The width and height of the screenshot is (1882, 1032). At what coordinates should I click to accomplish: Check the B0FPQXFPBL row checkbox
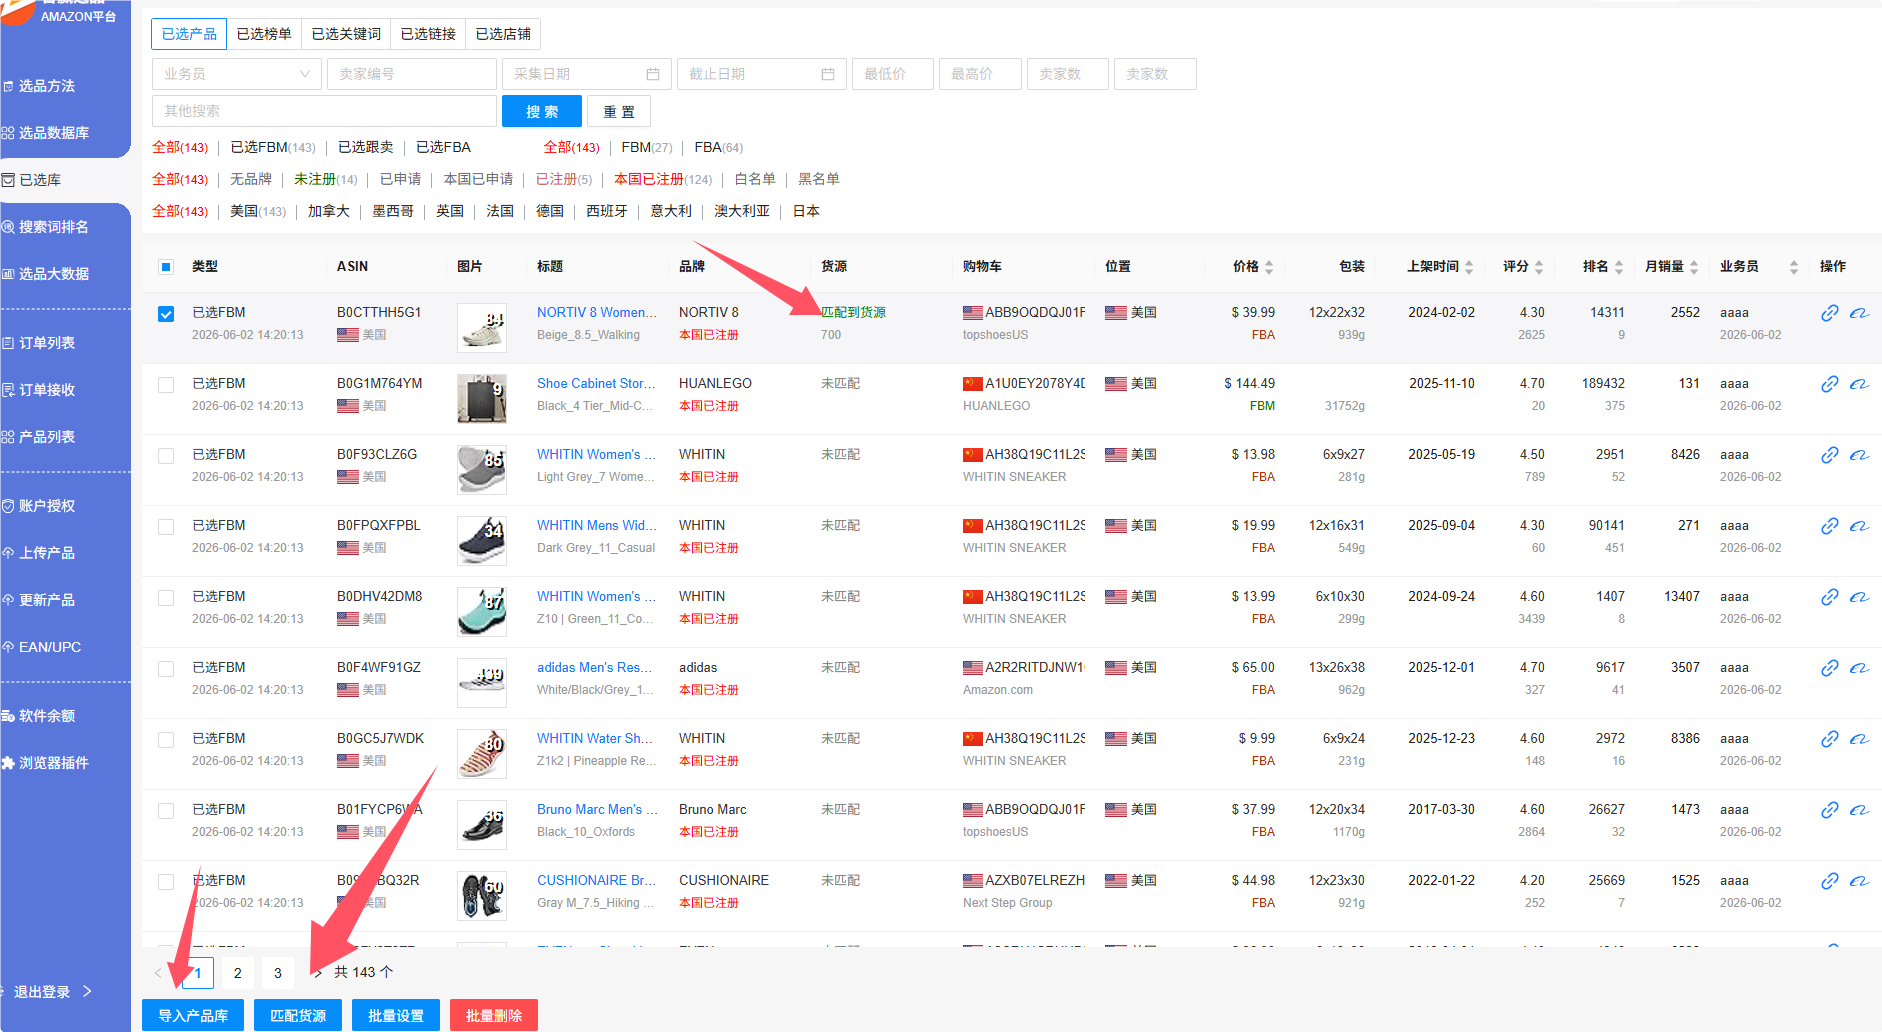pyautogui.click(x=166, y=527)
